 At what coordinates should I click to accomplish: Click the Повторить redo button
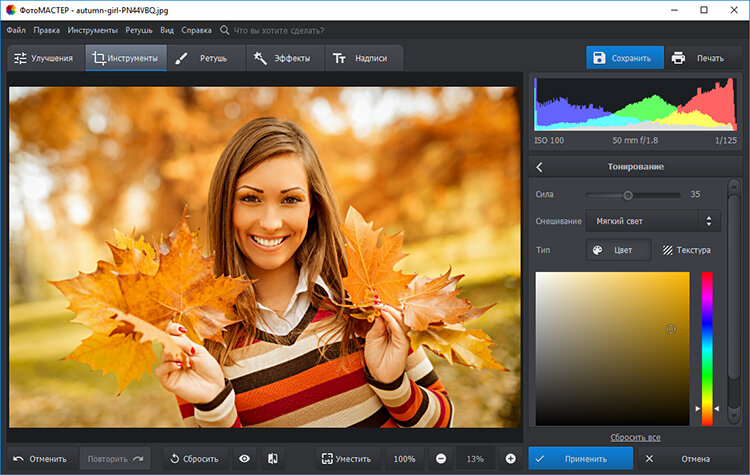click(x=115, y=459)
